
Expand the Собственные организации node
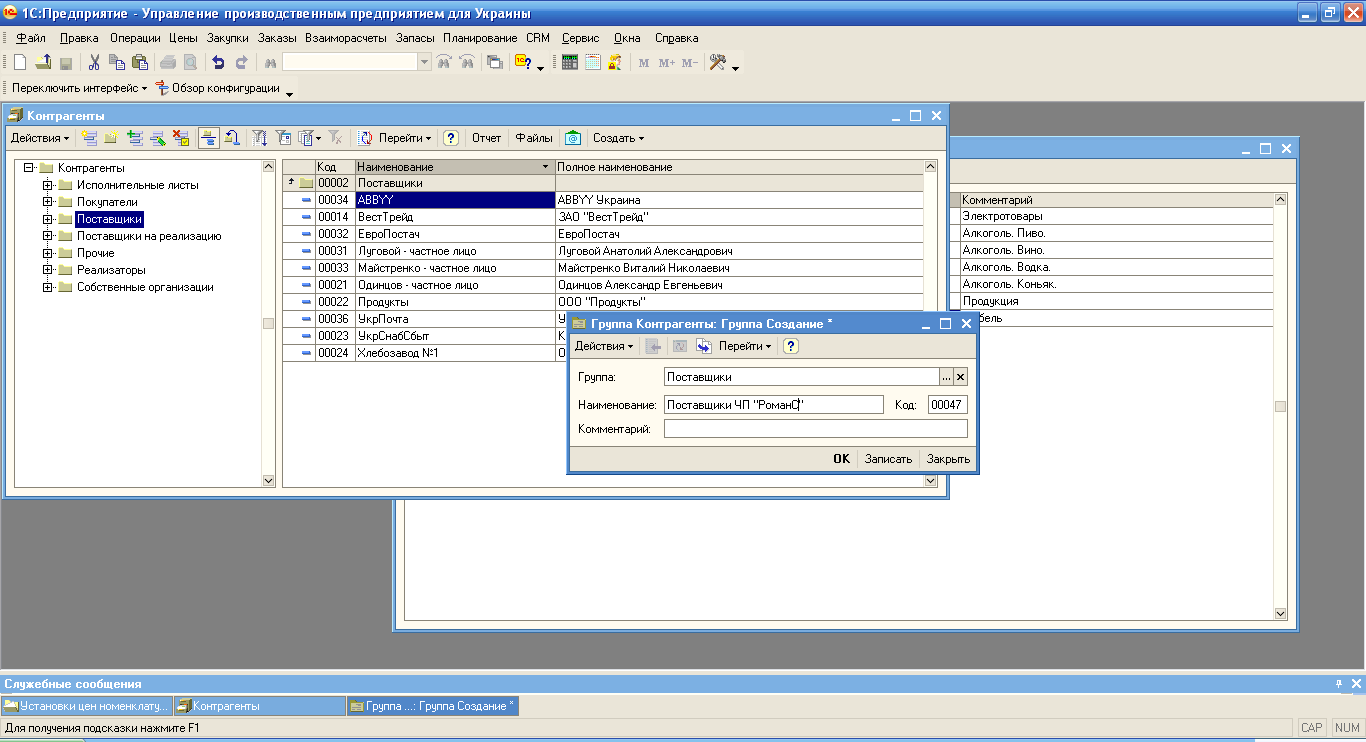click(47, 287)
